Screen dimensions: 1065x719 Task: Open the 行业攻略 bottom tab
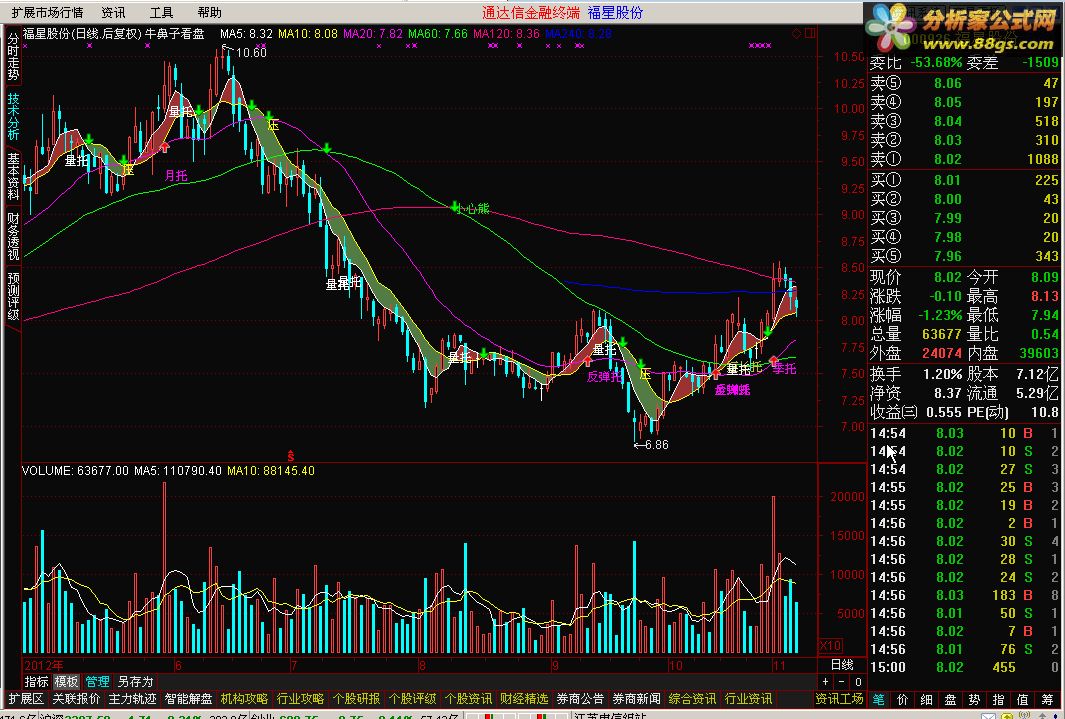pos(300,699)
